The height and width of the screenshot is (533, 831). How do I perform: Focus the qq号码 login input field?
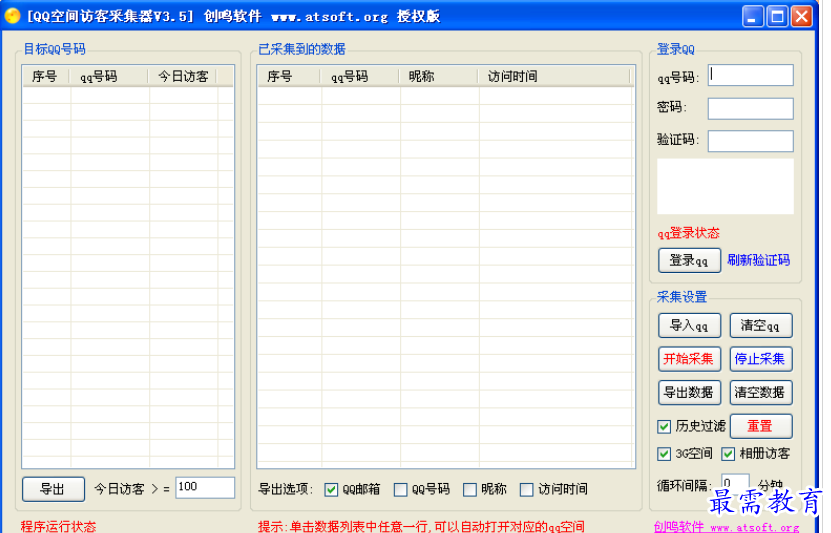pyautogui.click(x=750, y=75)
